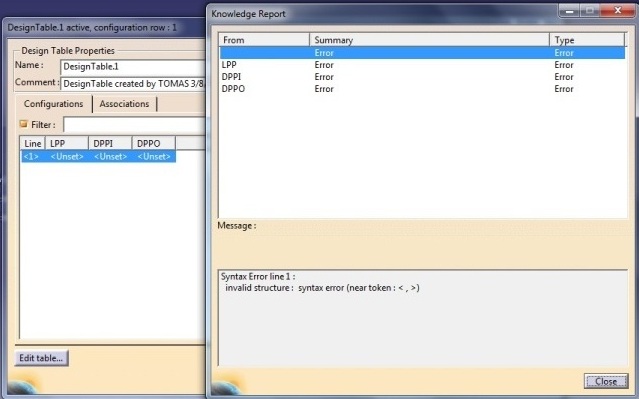Image resolution: width=639 pixels, height=399 pixels.
Task: Click the Unset value under LPP column
Action: pyautogui.click(x=67, y=157)
